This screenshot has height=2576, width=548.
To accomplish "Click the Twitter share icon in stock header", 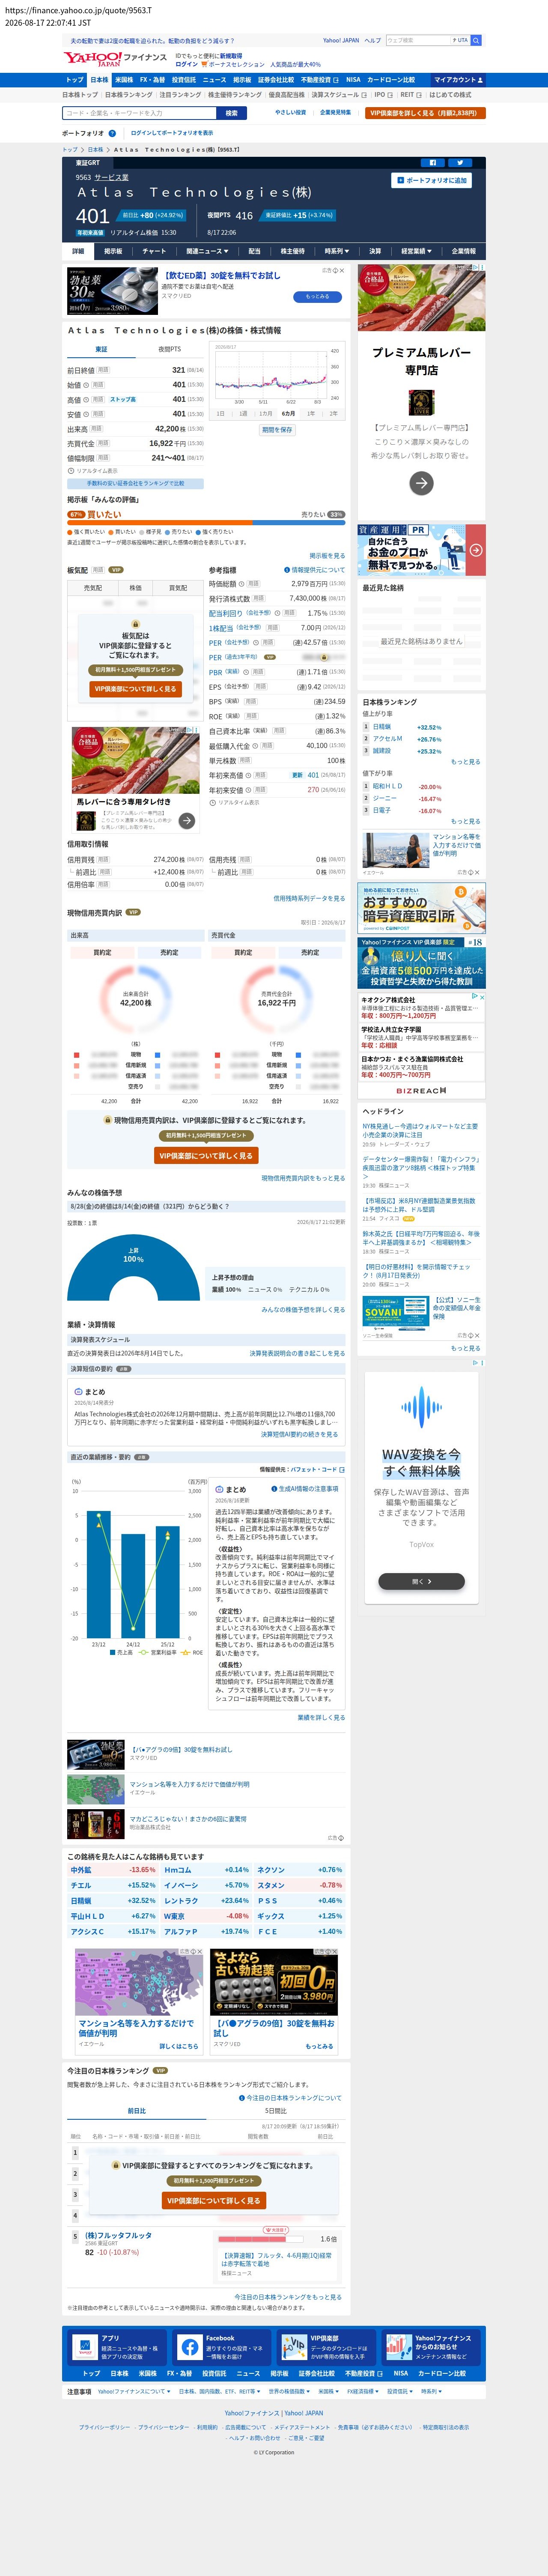I will 460,162.
